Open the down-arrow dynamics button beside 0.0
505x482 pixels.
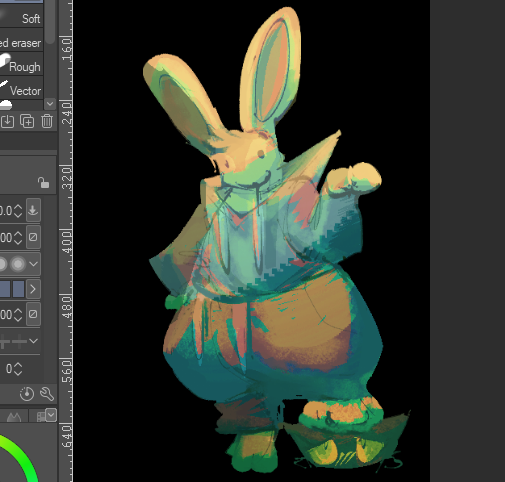pyautogui.click(x=33, y=210)
